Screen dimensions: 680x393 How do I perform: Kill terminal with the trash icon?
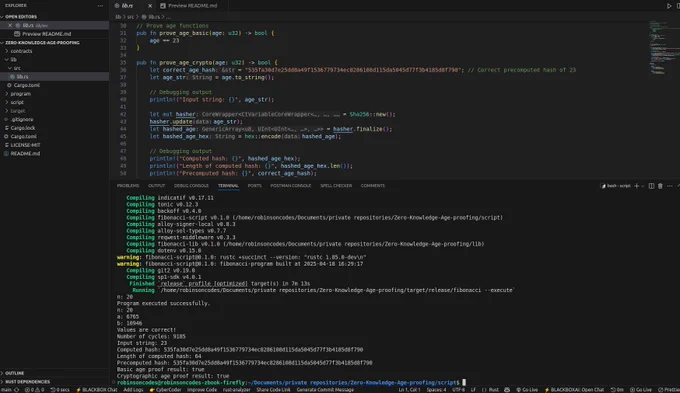pyautogui.click(x=660, y=186)
